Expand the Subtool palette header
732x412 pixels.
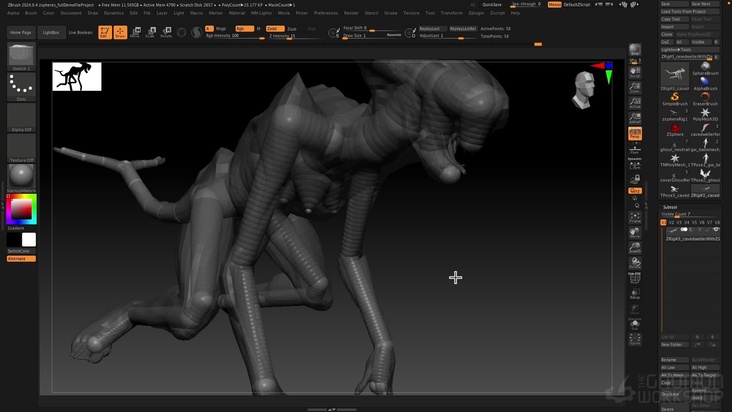(x=670, y=207)
